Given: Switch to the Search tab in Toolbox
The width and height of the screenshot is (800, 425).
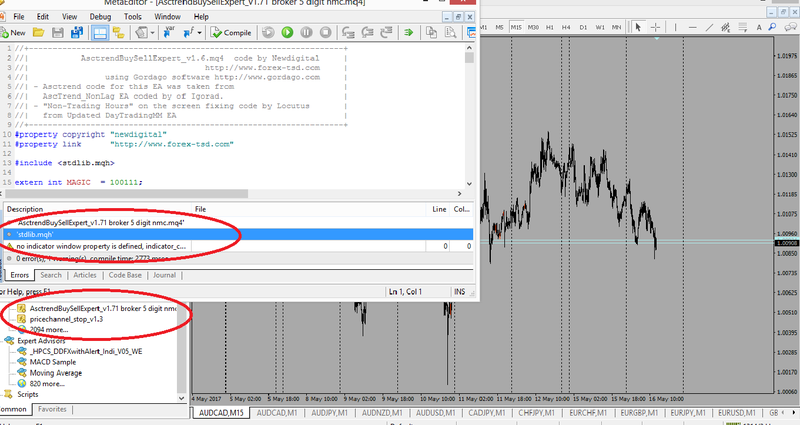Looking at the screenshot, I should pos(51,275).
